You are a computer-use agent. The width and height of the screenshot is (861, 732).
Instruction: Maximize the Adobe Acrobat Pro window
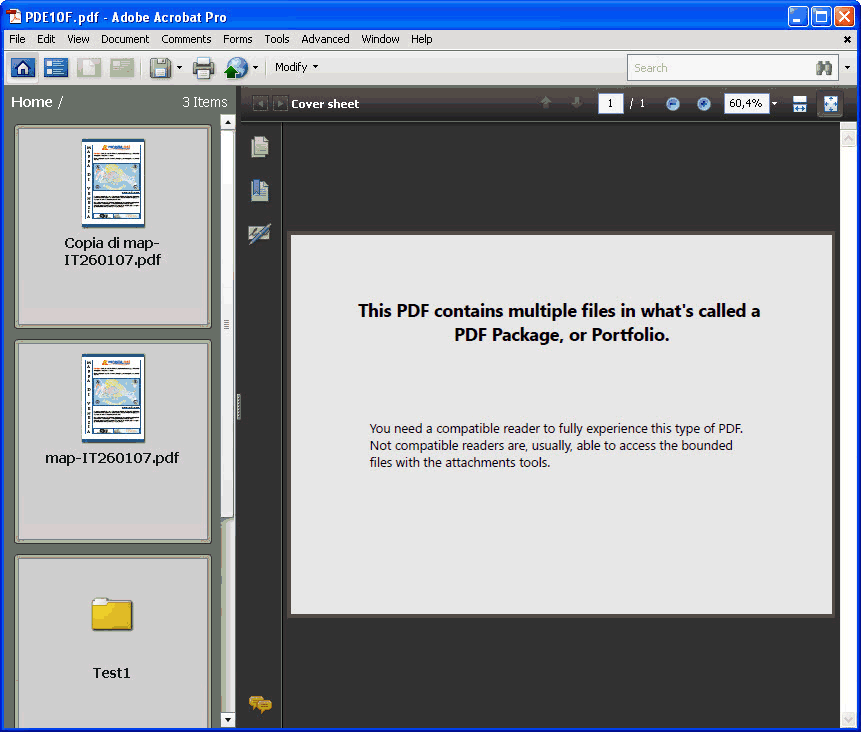[x=821, y=17]
